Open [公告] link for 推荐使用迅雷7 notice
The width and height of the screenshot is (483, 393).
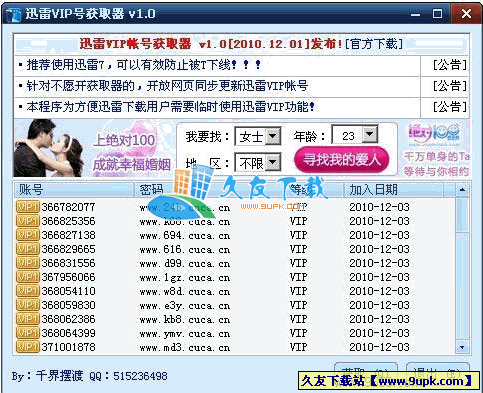[450, 65]
